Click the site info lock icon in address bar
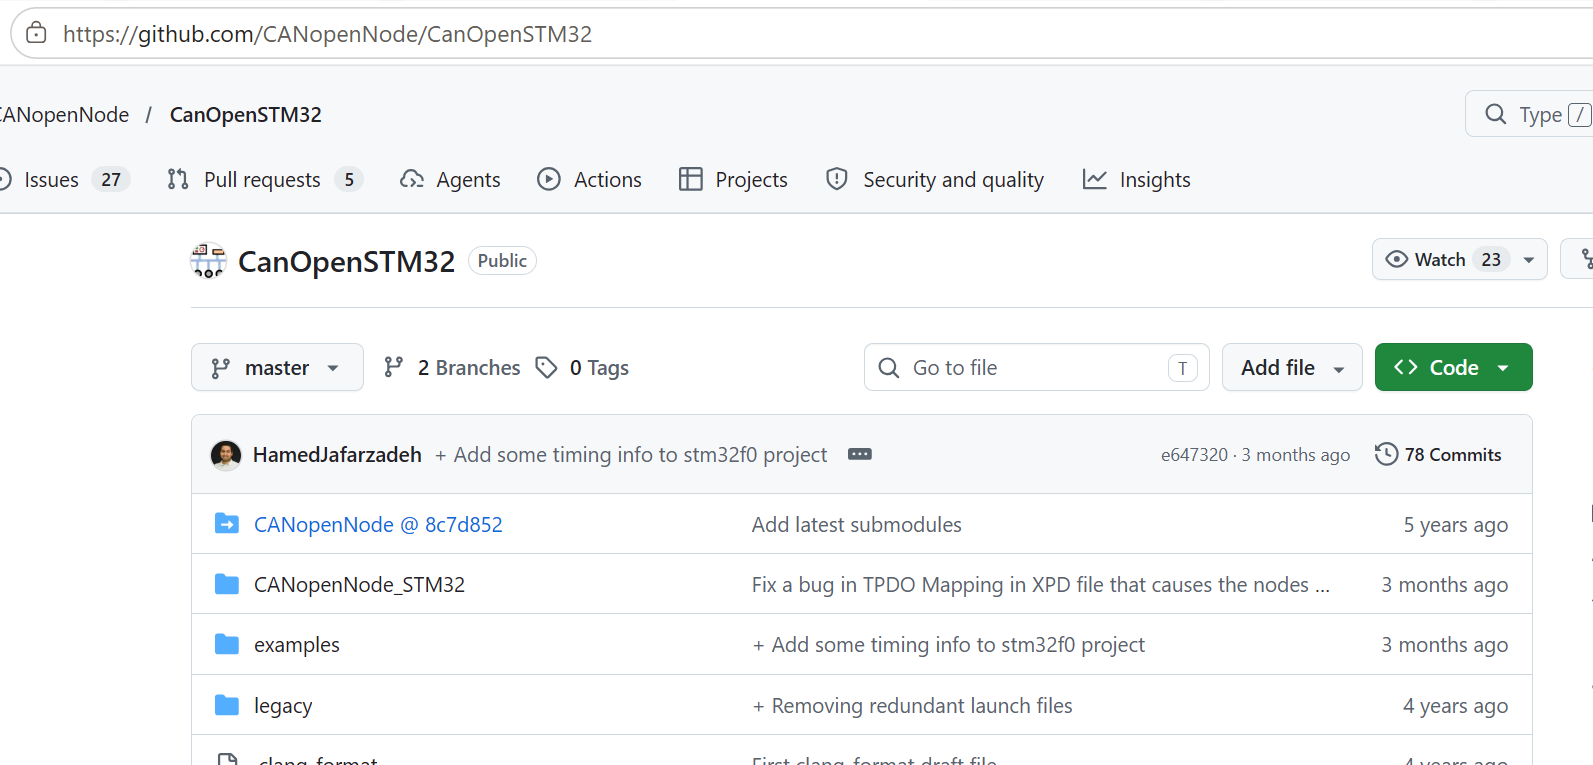The width and height of the screenshot is (1593, 765). [36, 34]
